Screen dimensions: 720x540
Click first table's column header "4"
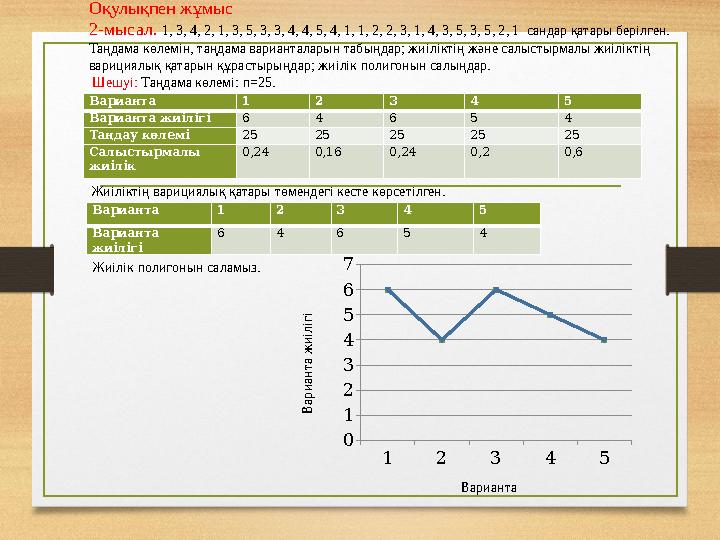[511, 101]
